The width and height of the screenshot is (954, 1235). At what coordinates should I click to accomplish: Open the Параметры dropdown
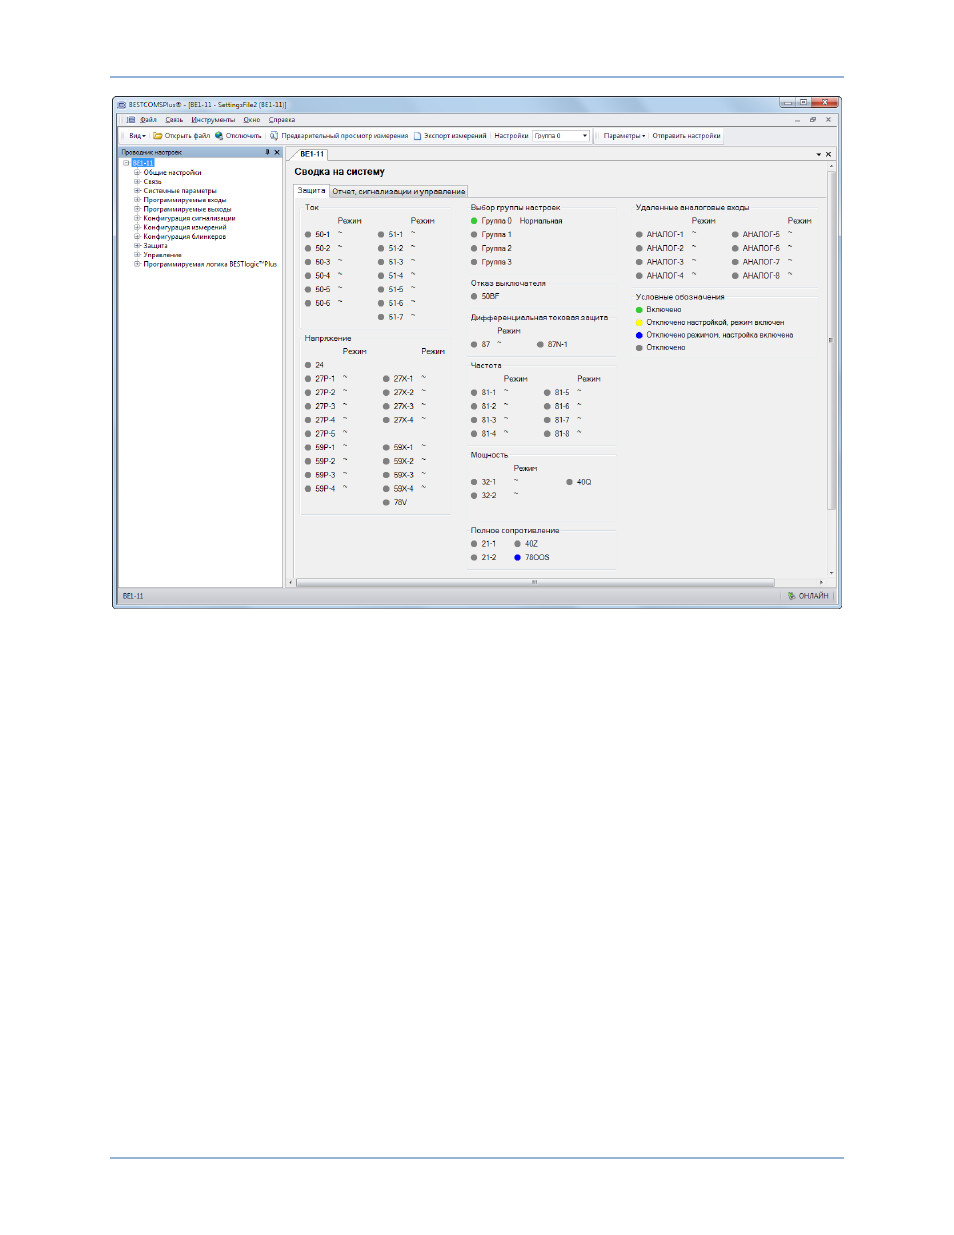click(624, 136)
